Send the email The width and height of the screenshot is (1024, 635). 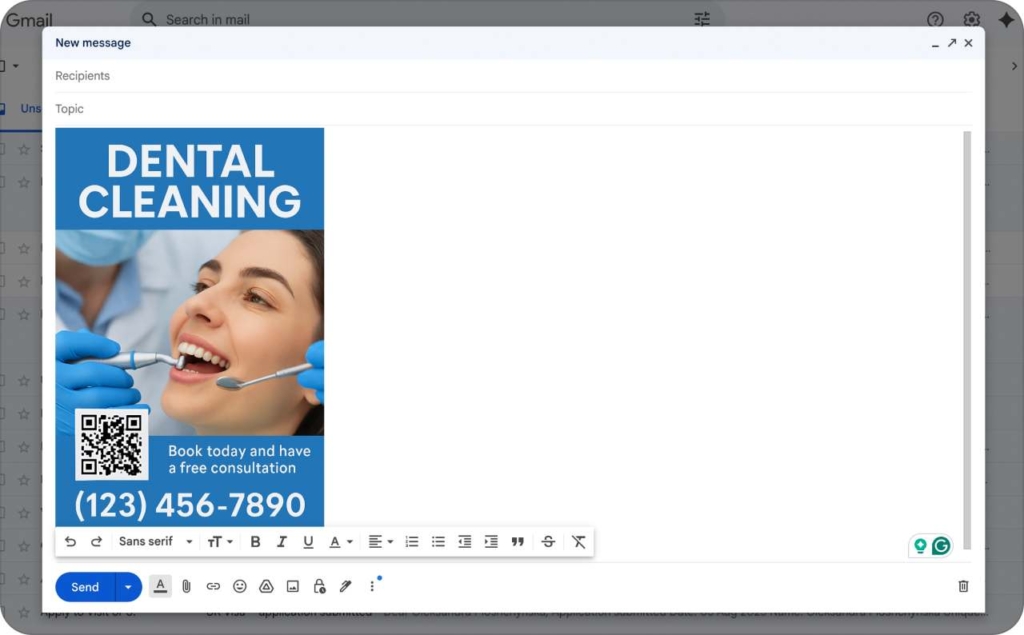point(84,586)
